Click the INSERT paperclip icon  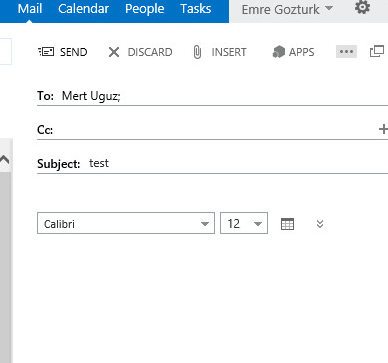click(197, 52)
